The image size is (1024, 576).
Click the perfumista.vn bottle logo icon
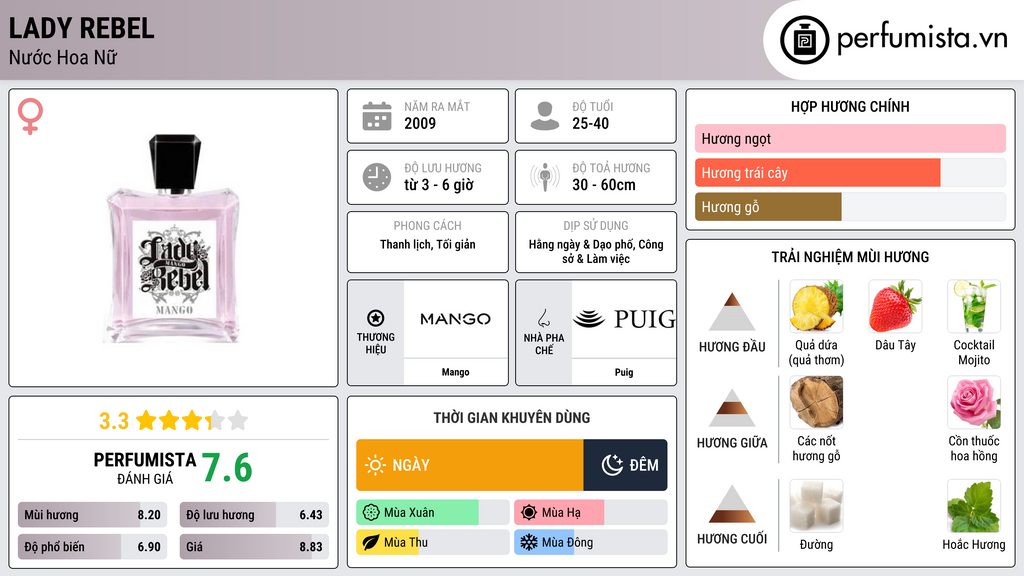804,40
